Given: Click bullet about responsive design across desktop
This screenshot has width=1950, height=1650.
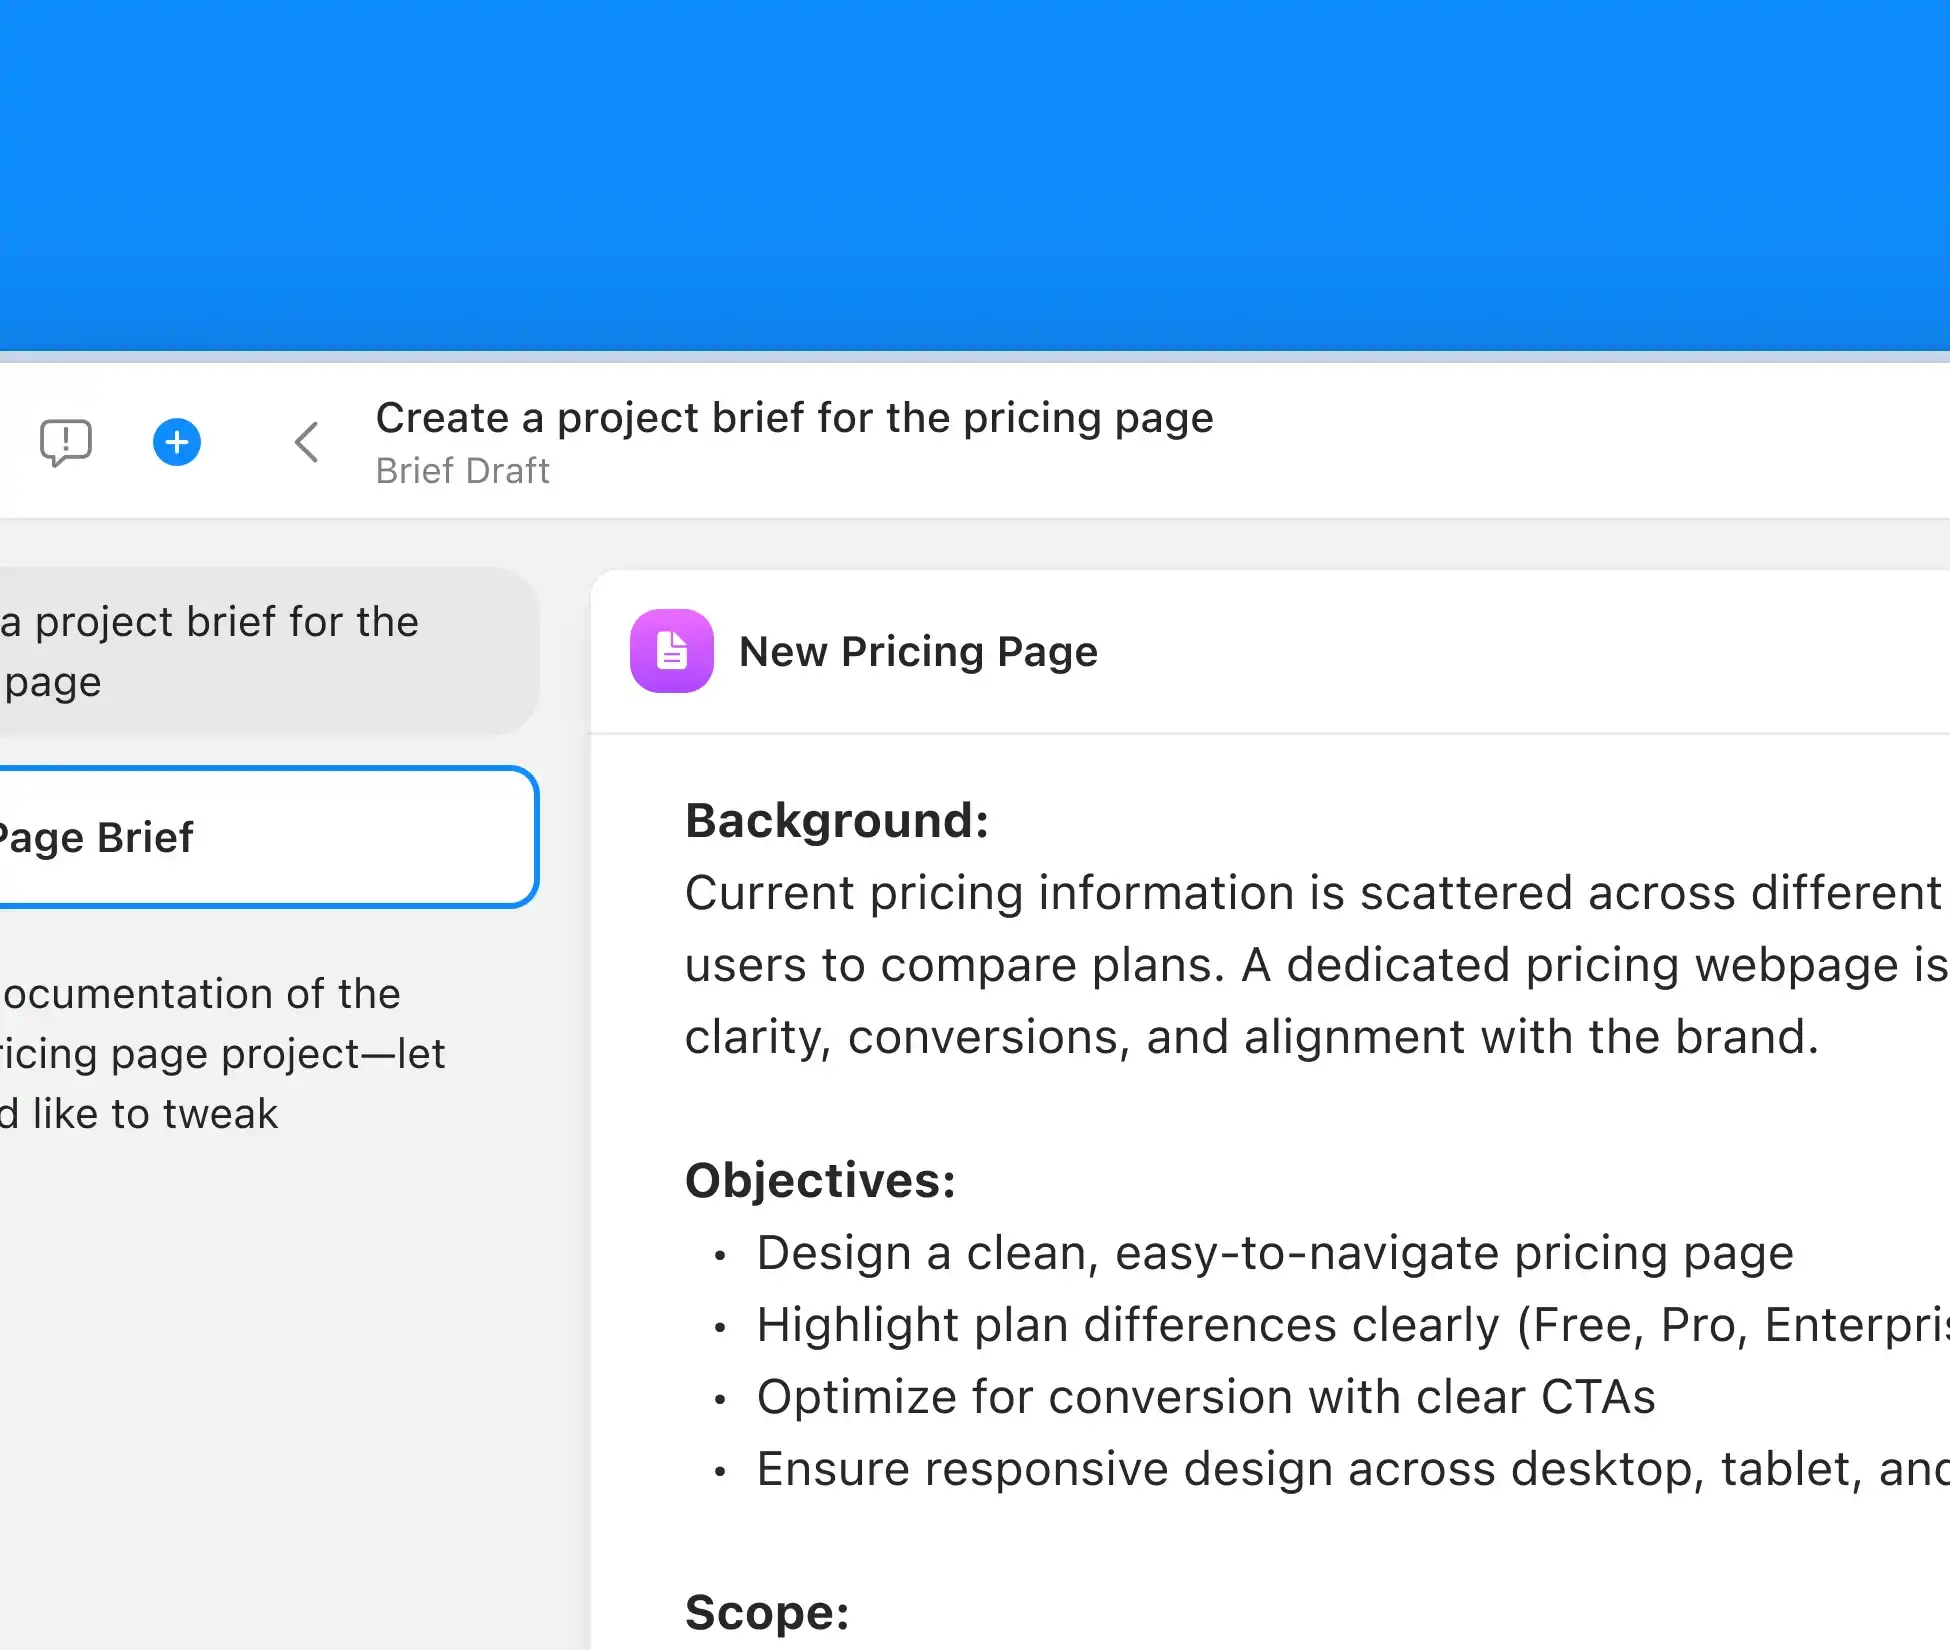Looking at the screenshot, I should point(1350,1470).
